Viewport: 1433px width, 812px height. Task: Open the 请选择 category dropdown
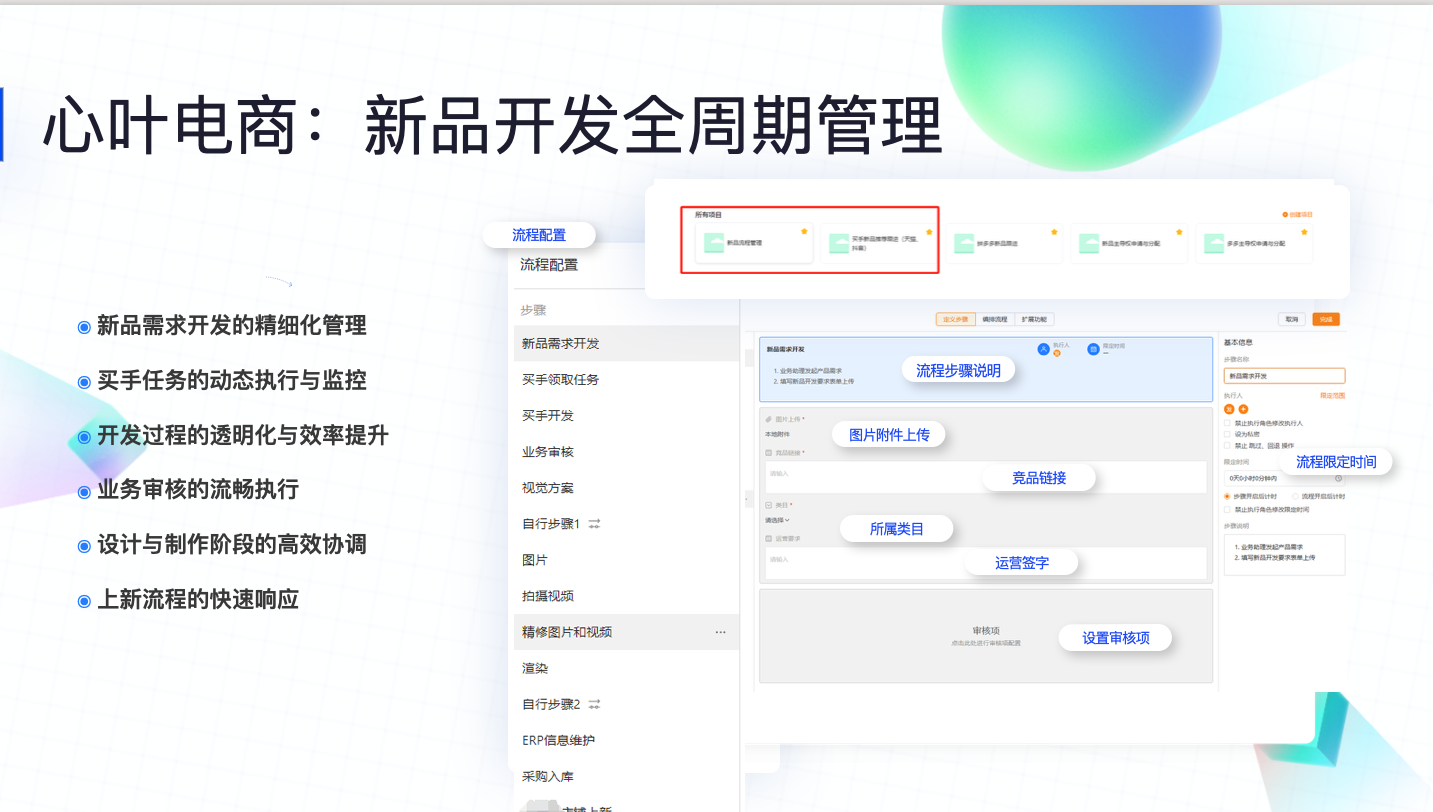pyautogui.click(x=777, y=520)
